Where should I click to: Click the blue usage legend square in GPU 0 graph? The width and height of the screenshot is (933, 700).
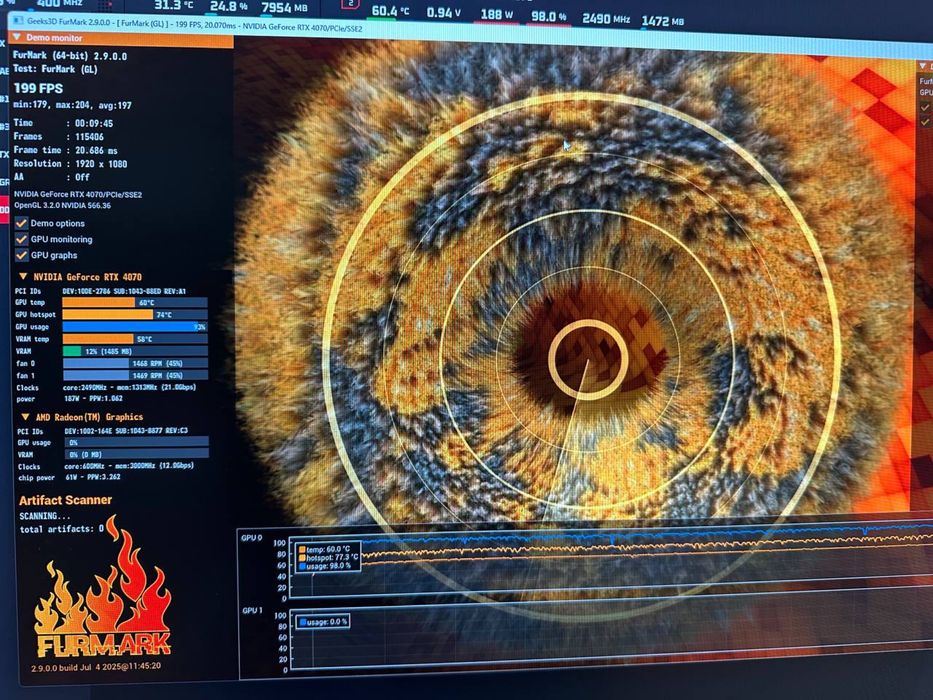point(302,566)
